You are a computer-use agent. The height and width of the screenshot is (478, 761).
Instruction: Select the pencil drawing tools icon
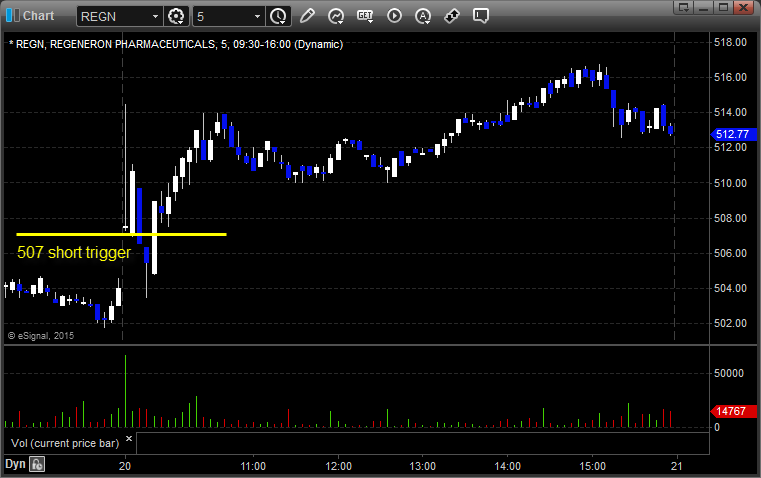[307, 16]
